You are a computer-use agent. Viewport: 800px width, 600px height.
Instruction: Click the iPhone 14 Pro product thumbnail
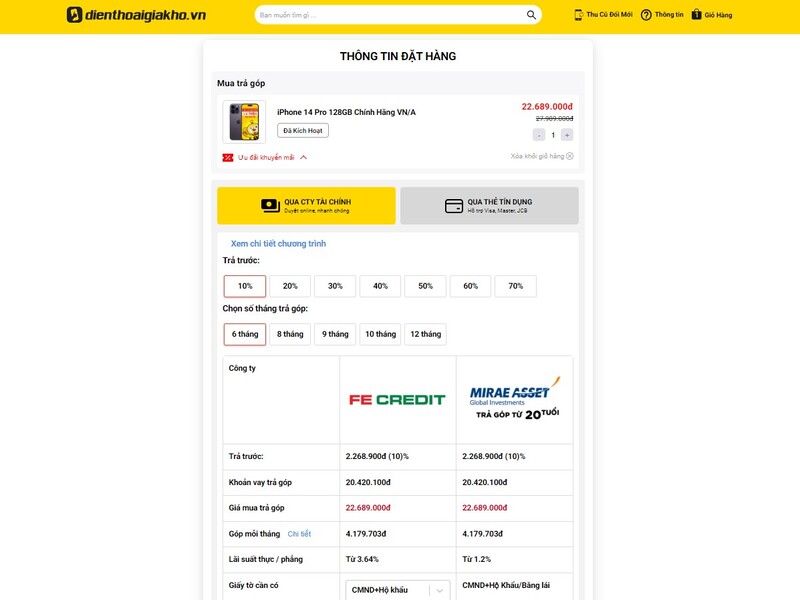click(244, 122)
